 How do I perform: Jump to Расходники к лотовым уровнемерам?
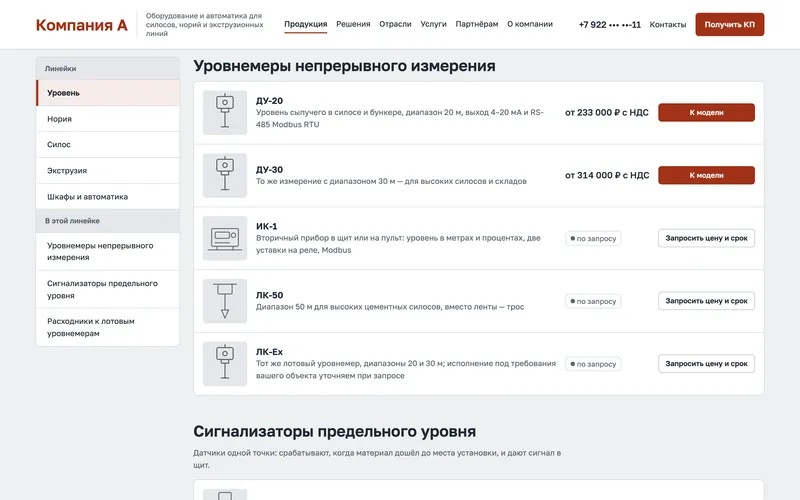pos(108,327)
